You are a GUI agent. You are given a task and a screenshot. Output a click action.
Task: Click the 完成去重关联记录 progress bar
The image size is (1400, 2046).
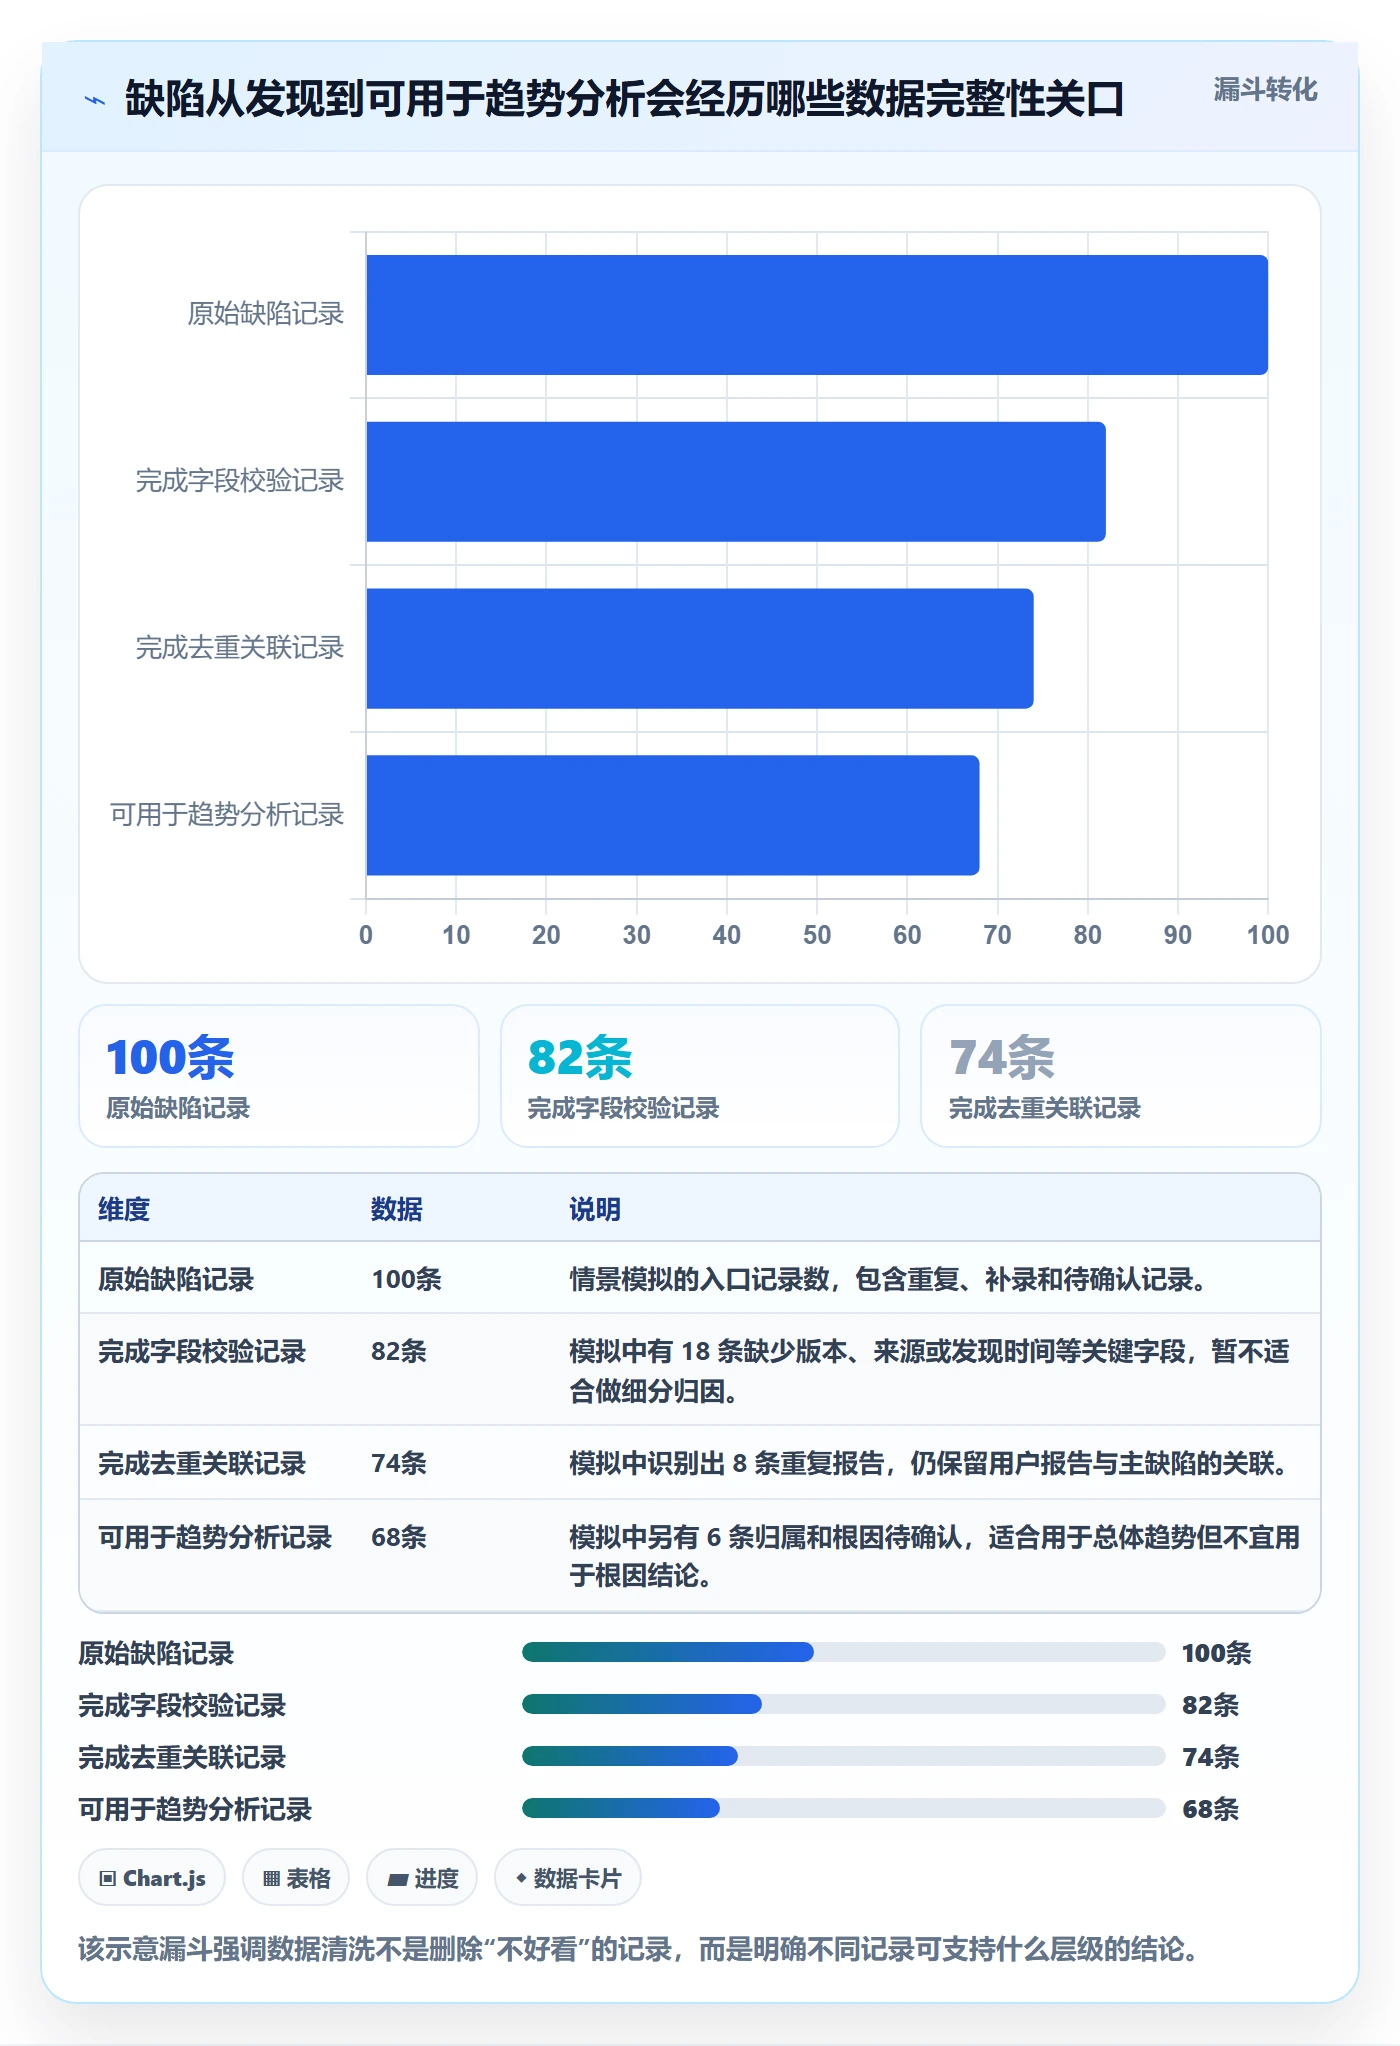point(844,1756)
